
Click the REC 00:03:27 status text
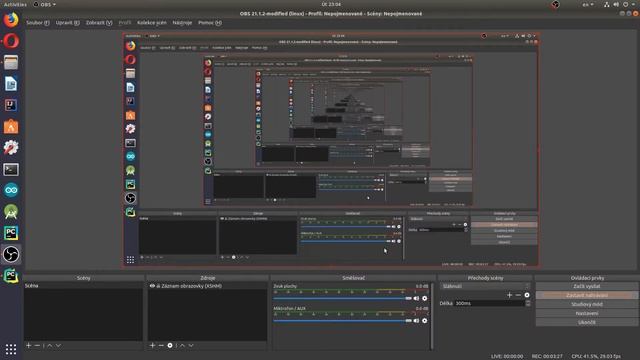[x=547, y=356]
